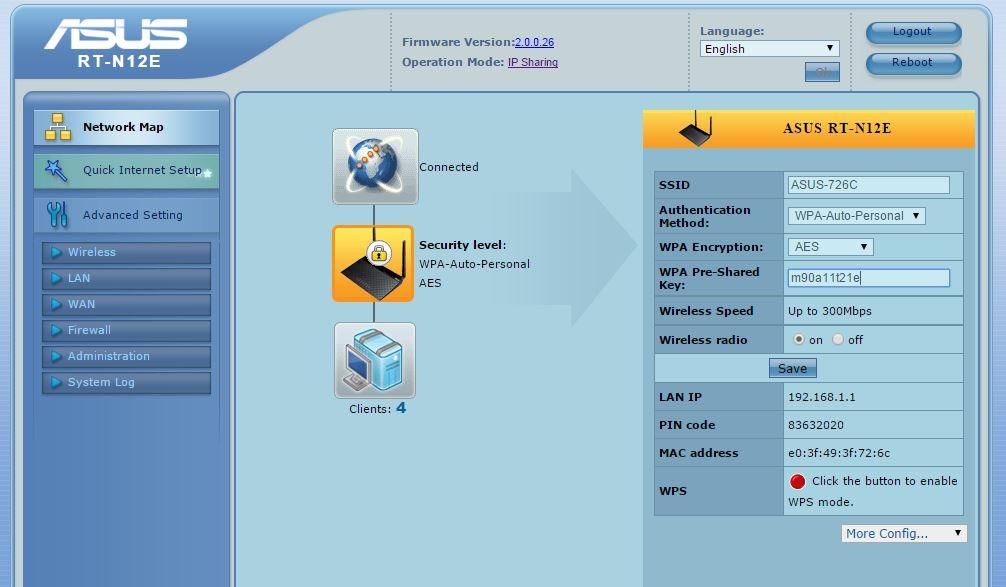Click the ASUS RT-N12E panel title
Screen dimensions: 1006x587
(x=837, y=128)
